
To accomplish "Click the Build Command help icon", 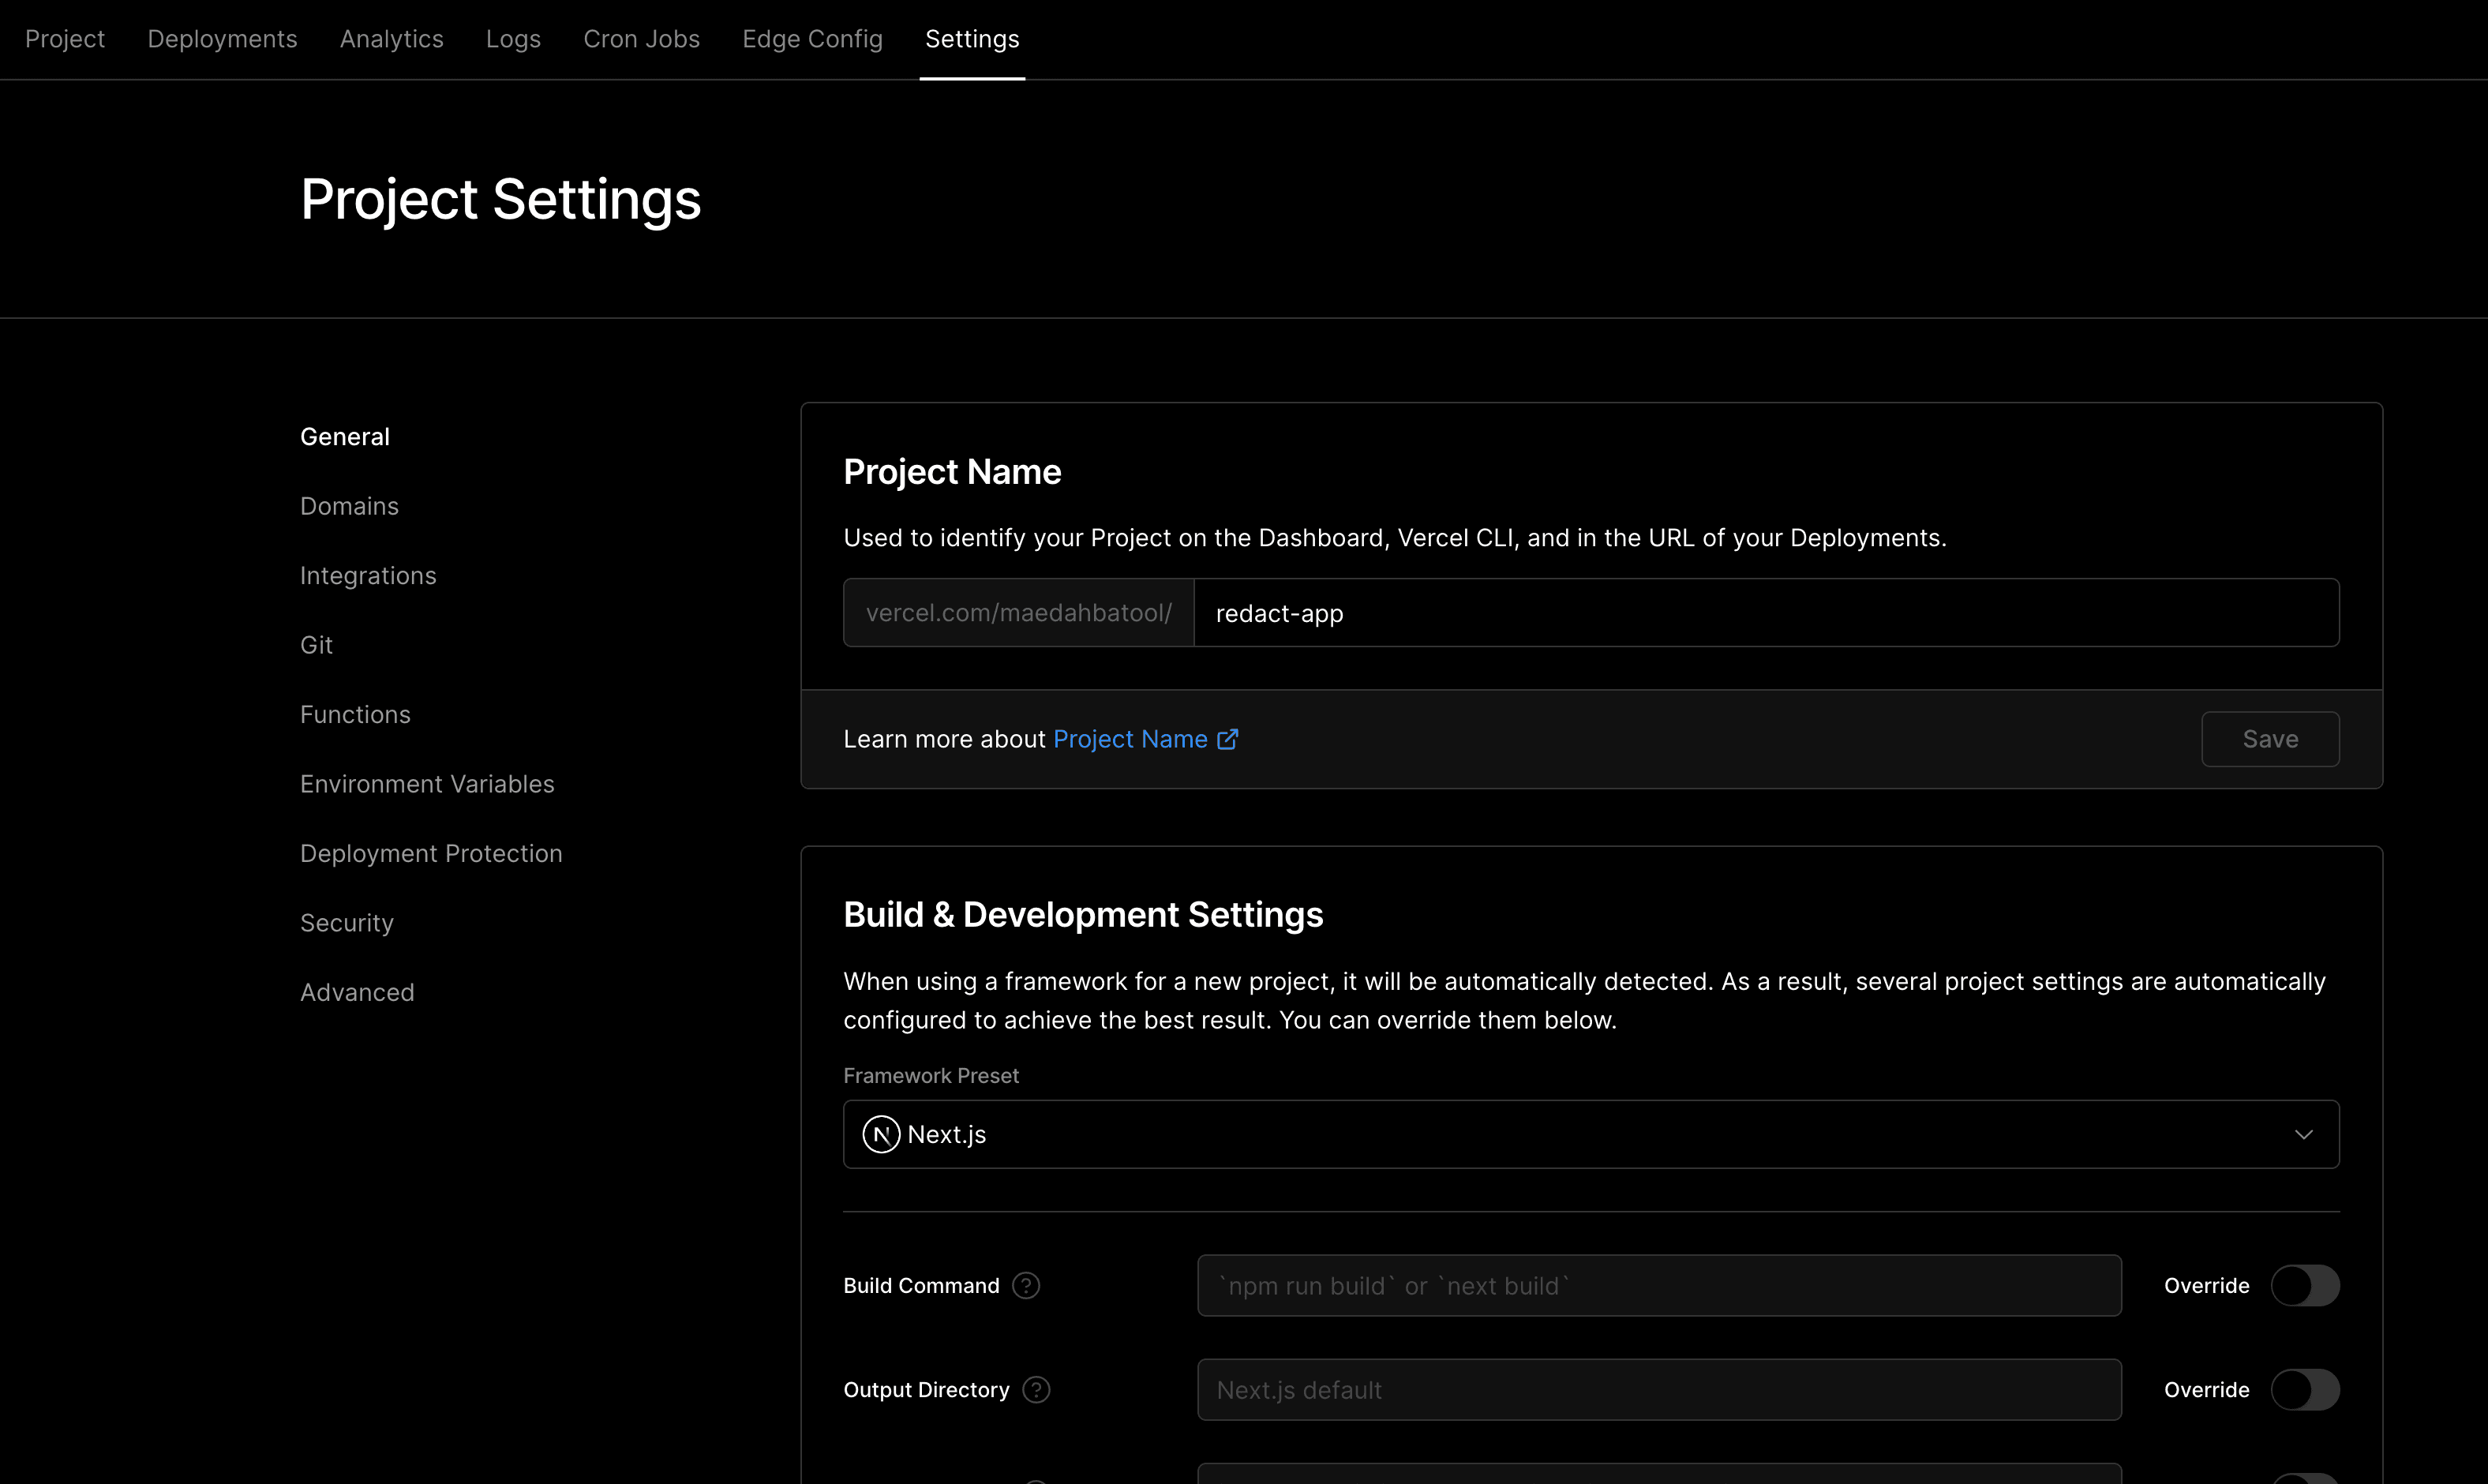I will (1026, 1286).
